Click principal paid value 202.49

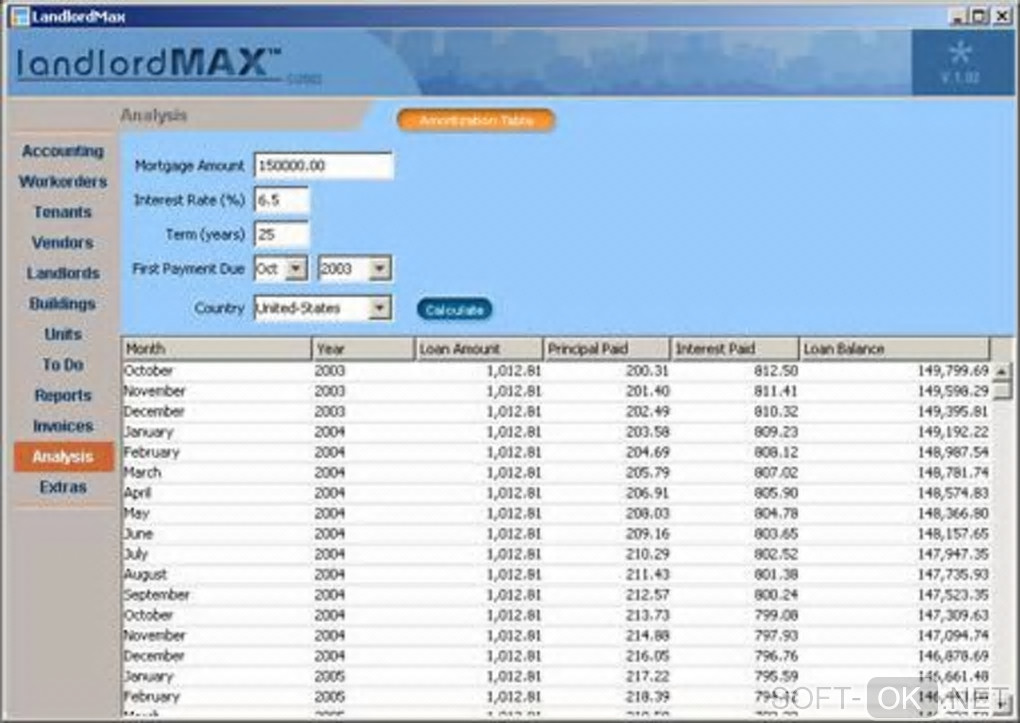coord(647,411)
